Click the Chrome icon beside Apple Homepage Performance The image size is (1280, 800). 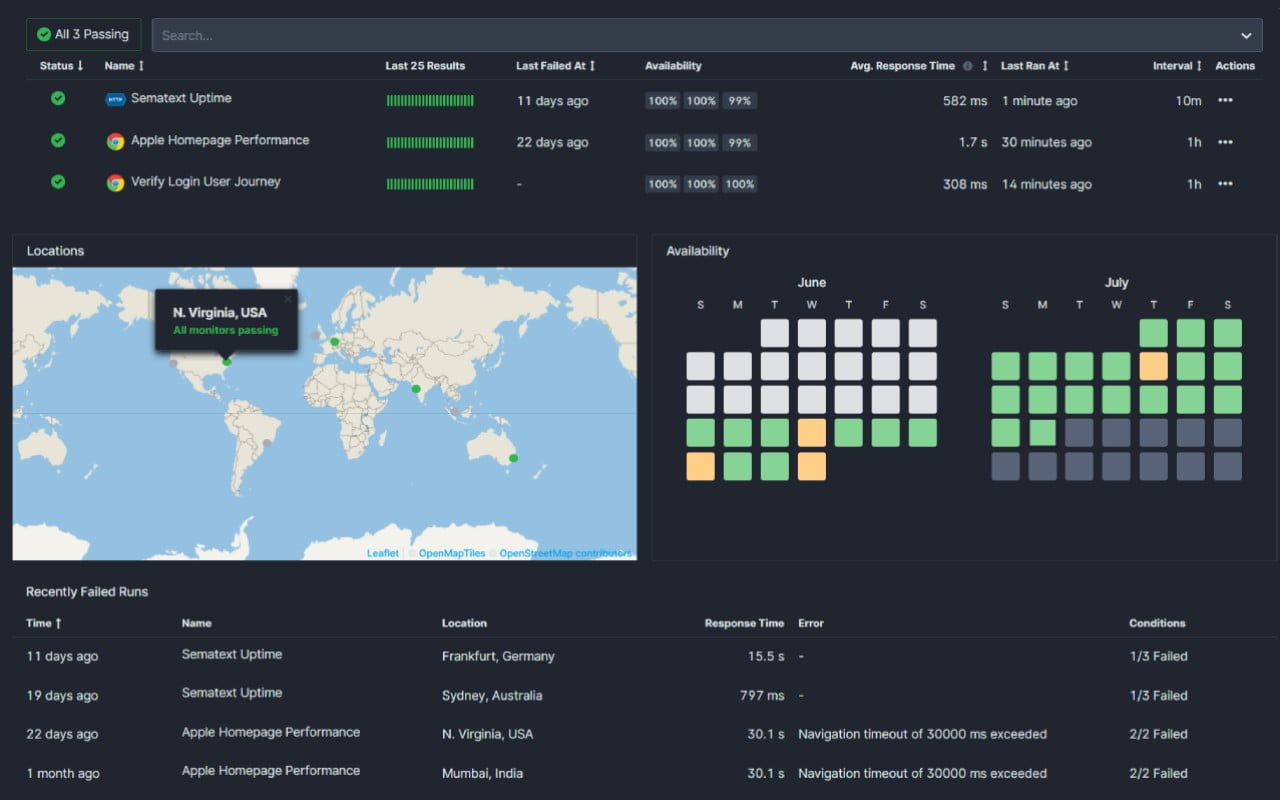[115, 141]
